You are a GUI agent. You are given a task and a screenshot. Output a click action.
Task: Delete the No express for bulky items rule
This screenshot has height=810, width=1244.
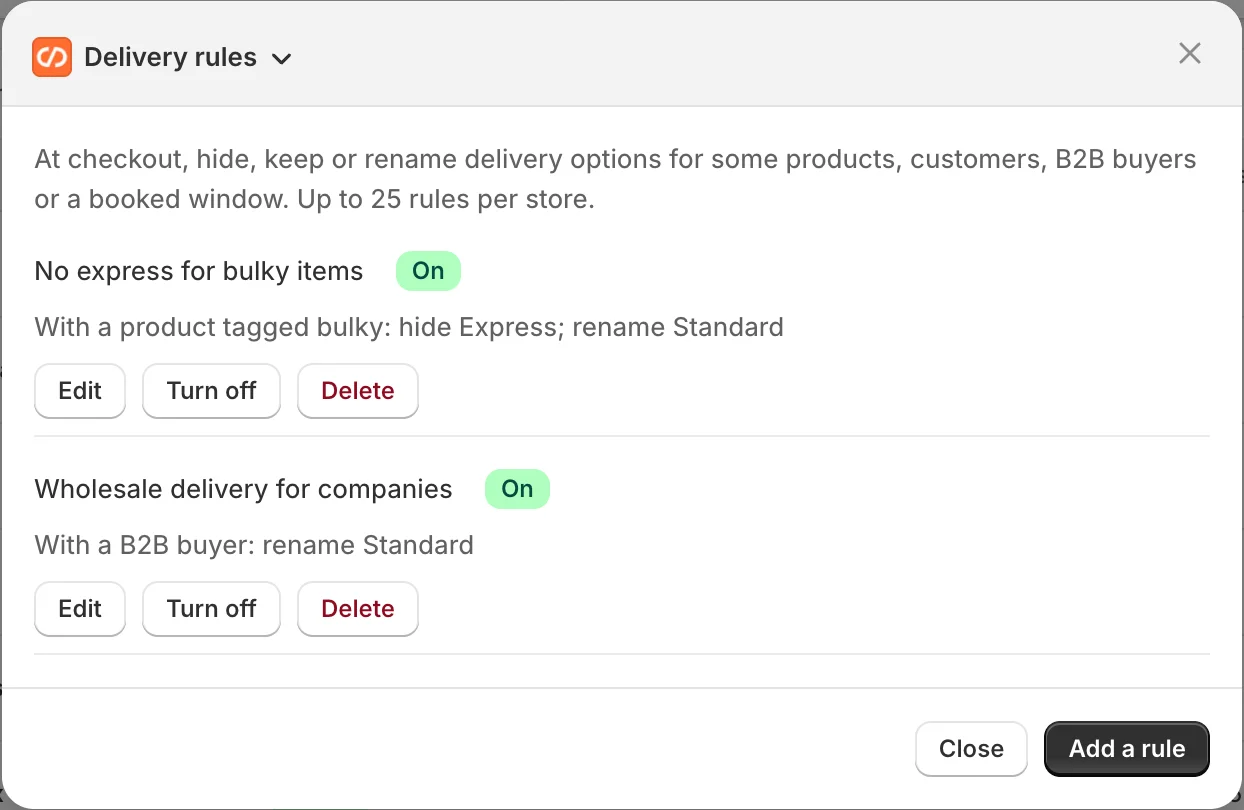pos(358,391)
